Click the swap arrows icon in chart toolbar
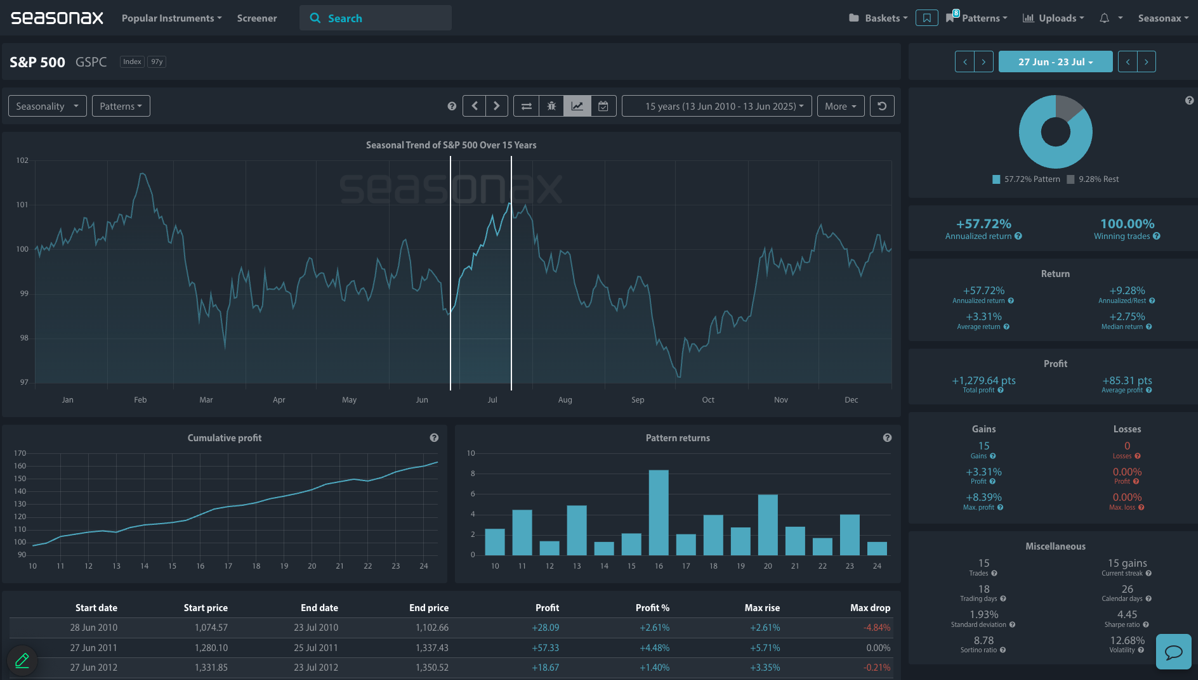The height and width of the screenshot is (680, 1198). (x=526, y=106)
